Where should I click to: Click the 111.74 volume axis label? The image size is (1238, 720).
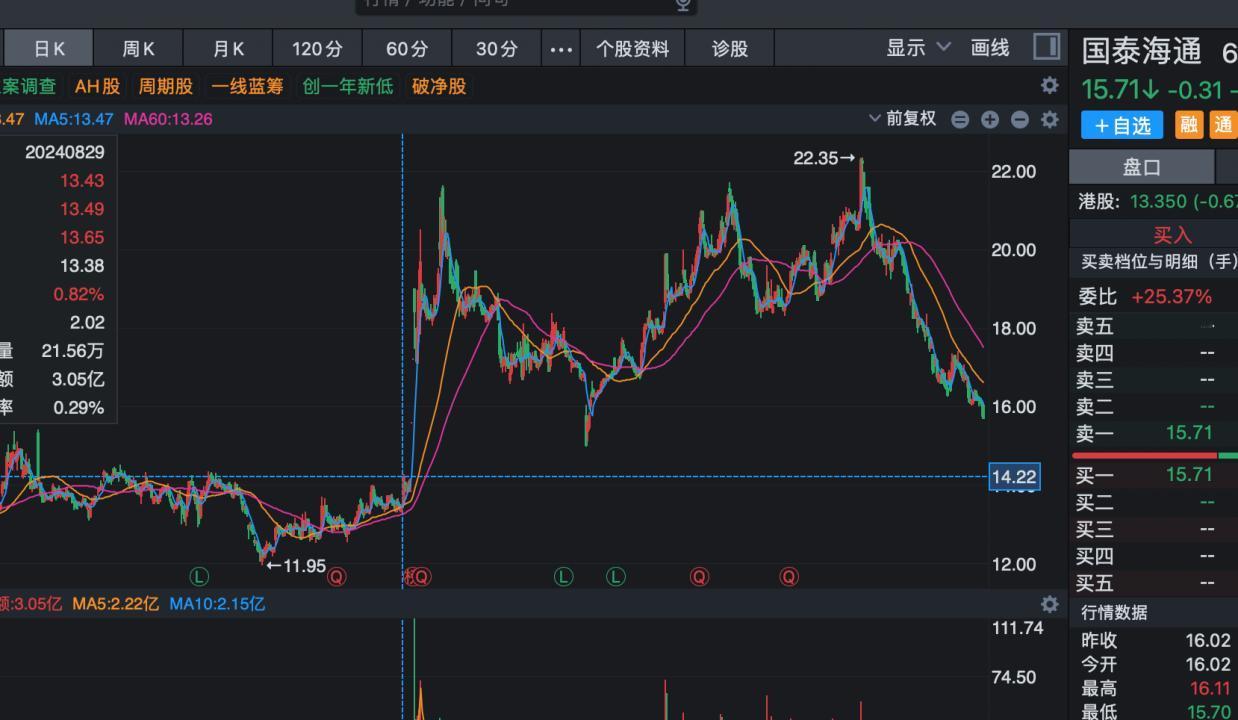(x=1017, y=628)
